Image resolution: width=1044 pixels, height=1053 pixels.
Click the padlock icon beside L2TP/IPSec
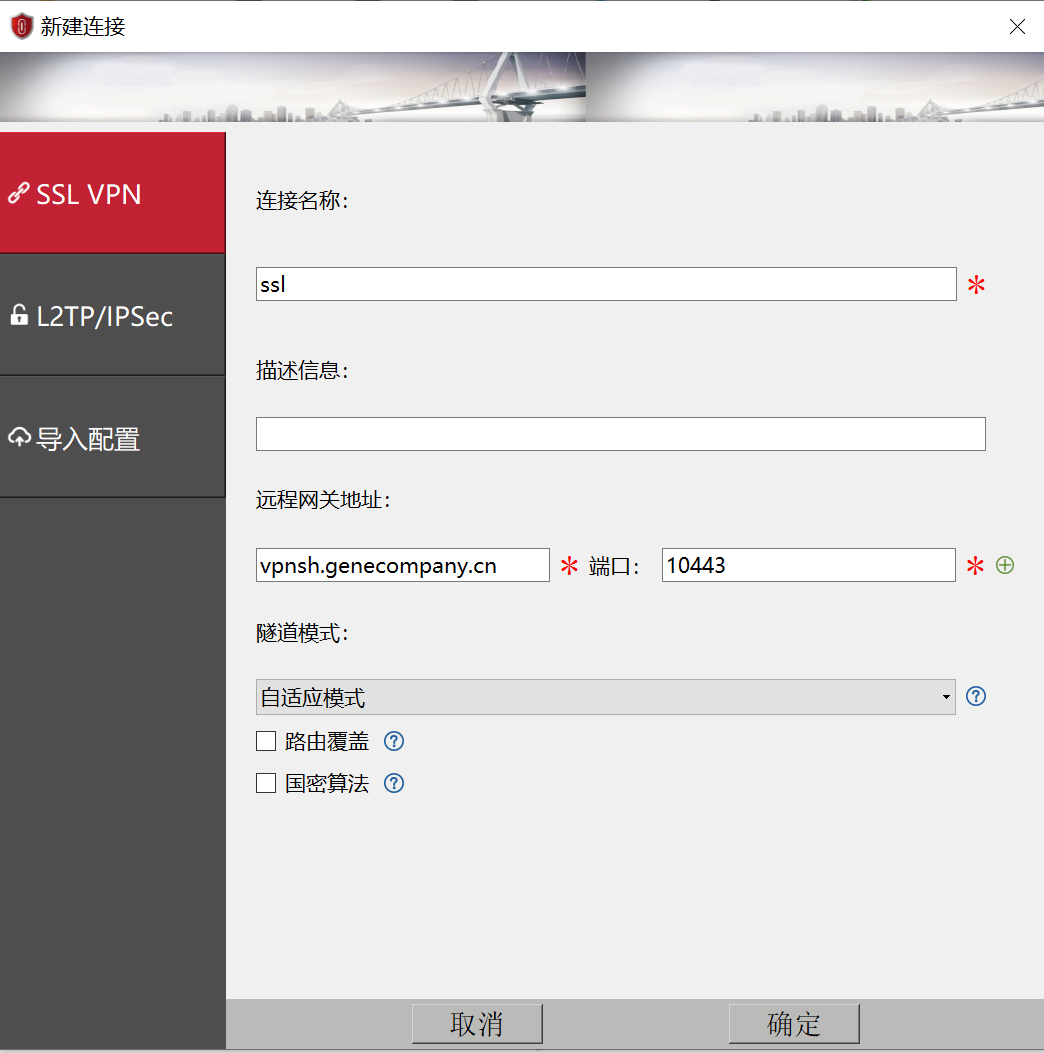pos(19,314)
